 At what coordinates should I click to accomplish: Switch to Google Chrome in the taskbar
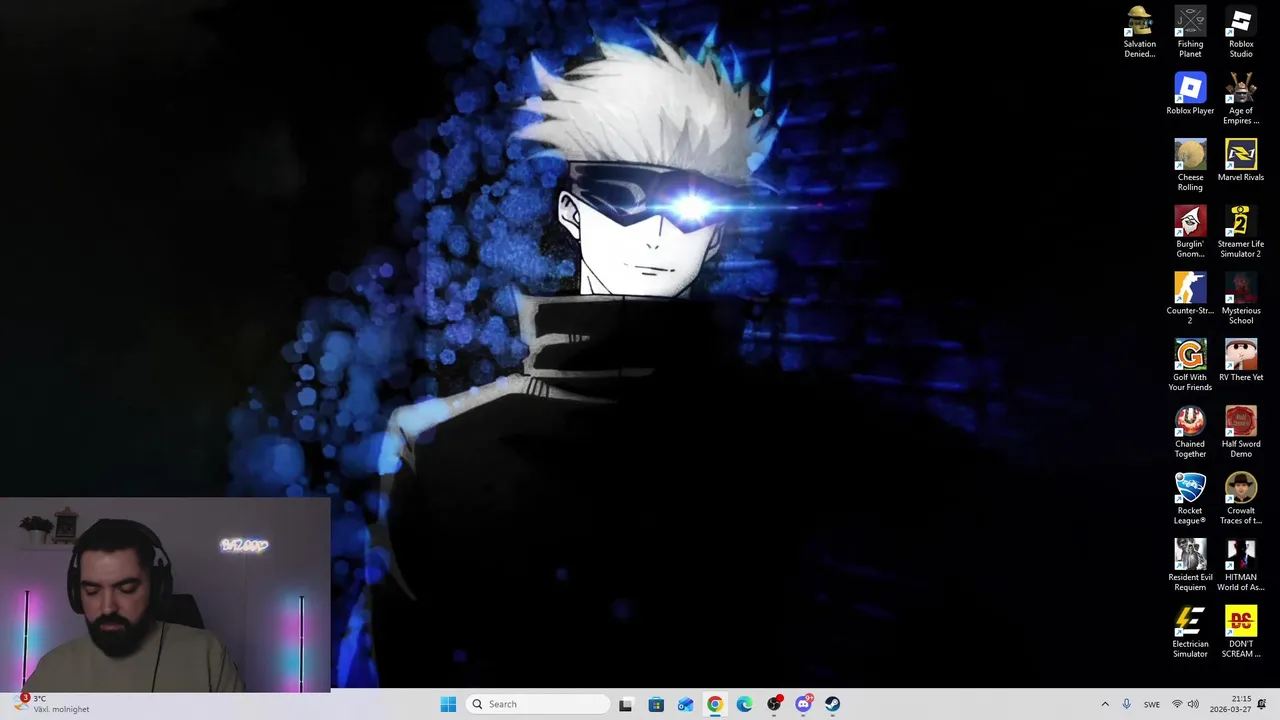click(715, 704)
